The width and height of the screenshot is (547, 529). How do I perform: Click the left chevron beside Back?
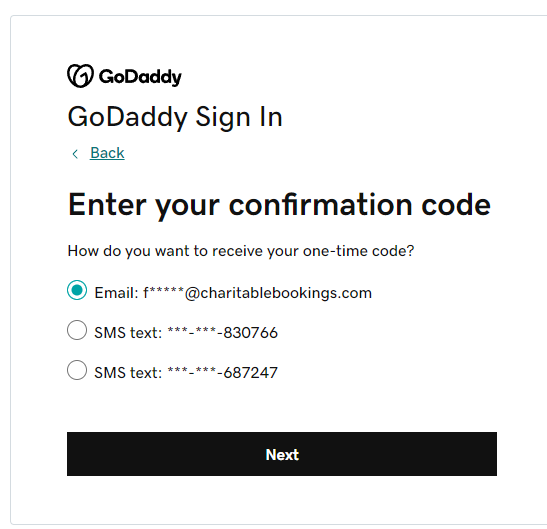[x=75, y=154]
